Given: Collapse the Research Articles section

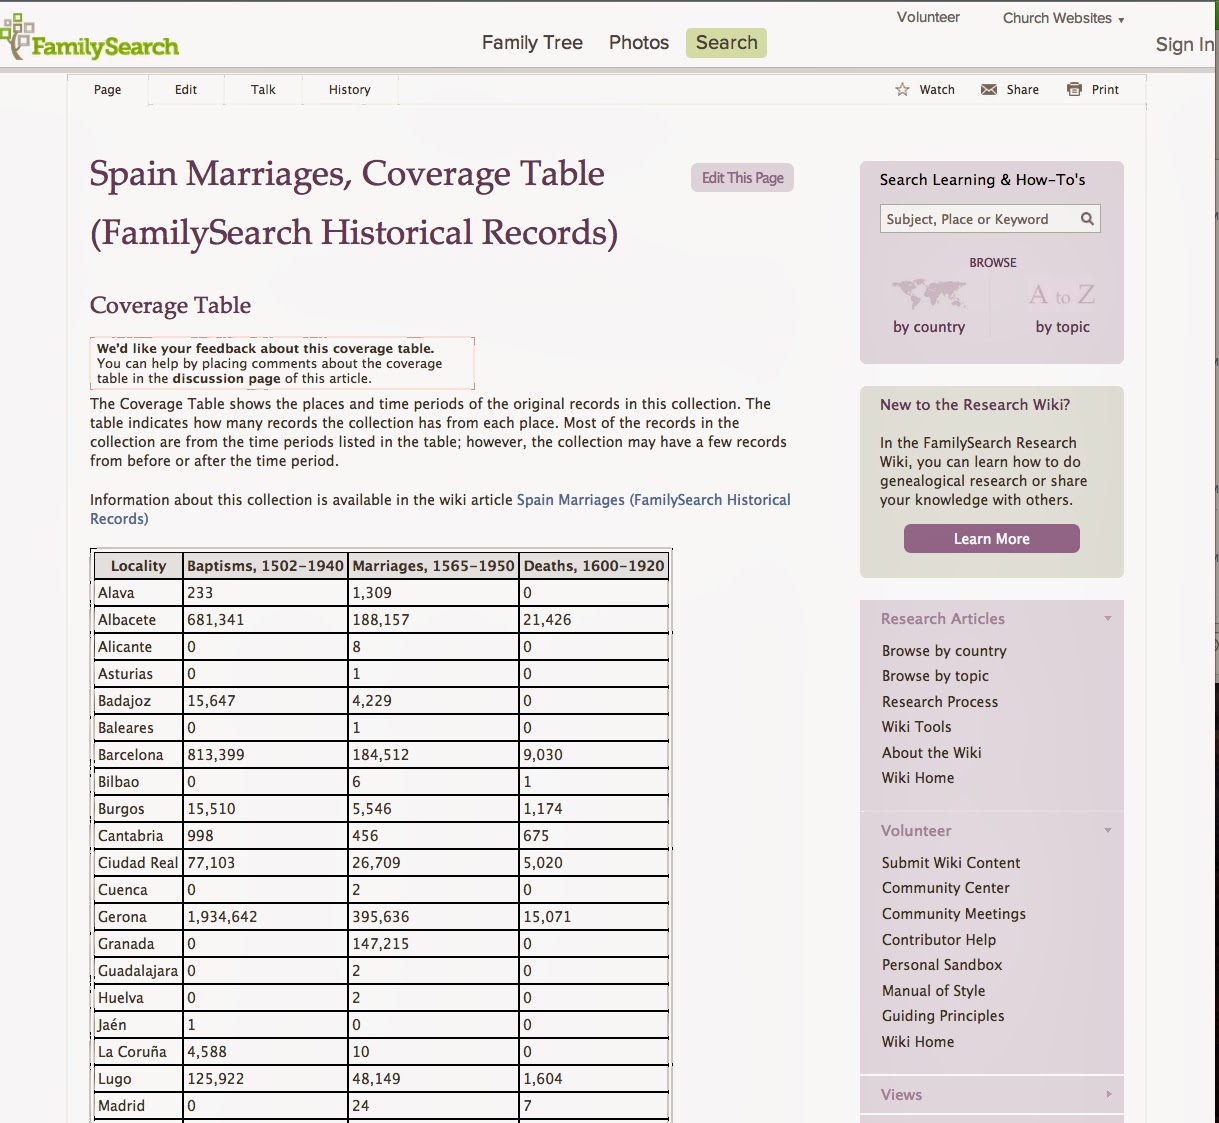Looking at the screenshot, I should click(1107, 619).
